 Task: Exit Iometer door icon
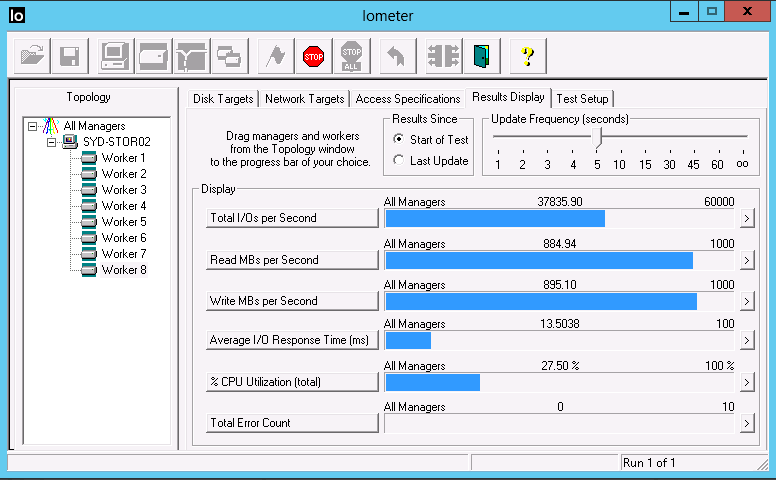coord(482,56)
